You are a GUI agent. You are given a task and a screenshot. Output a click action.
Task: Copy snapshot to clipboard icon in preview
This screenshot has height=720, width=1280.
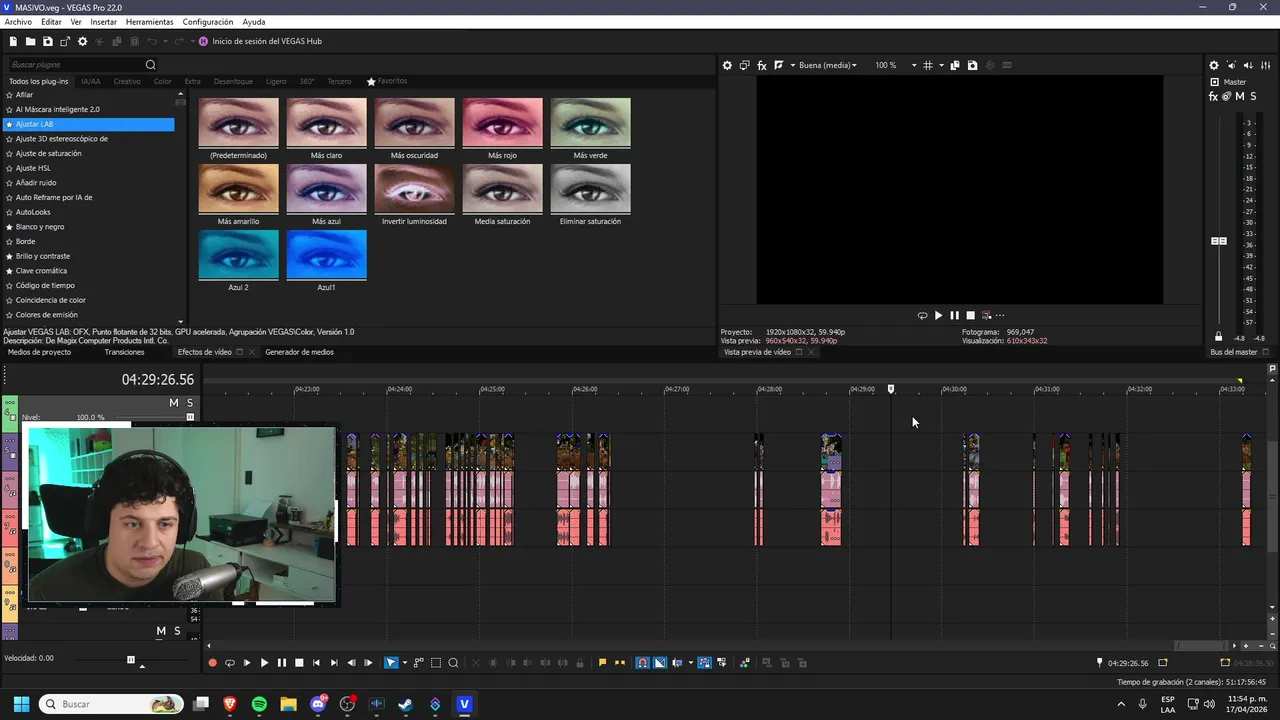tap(955, 65)
